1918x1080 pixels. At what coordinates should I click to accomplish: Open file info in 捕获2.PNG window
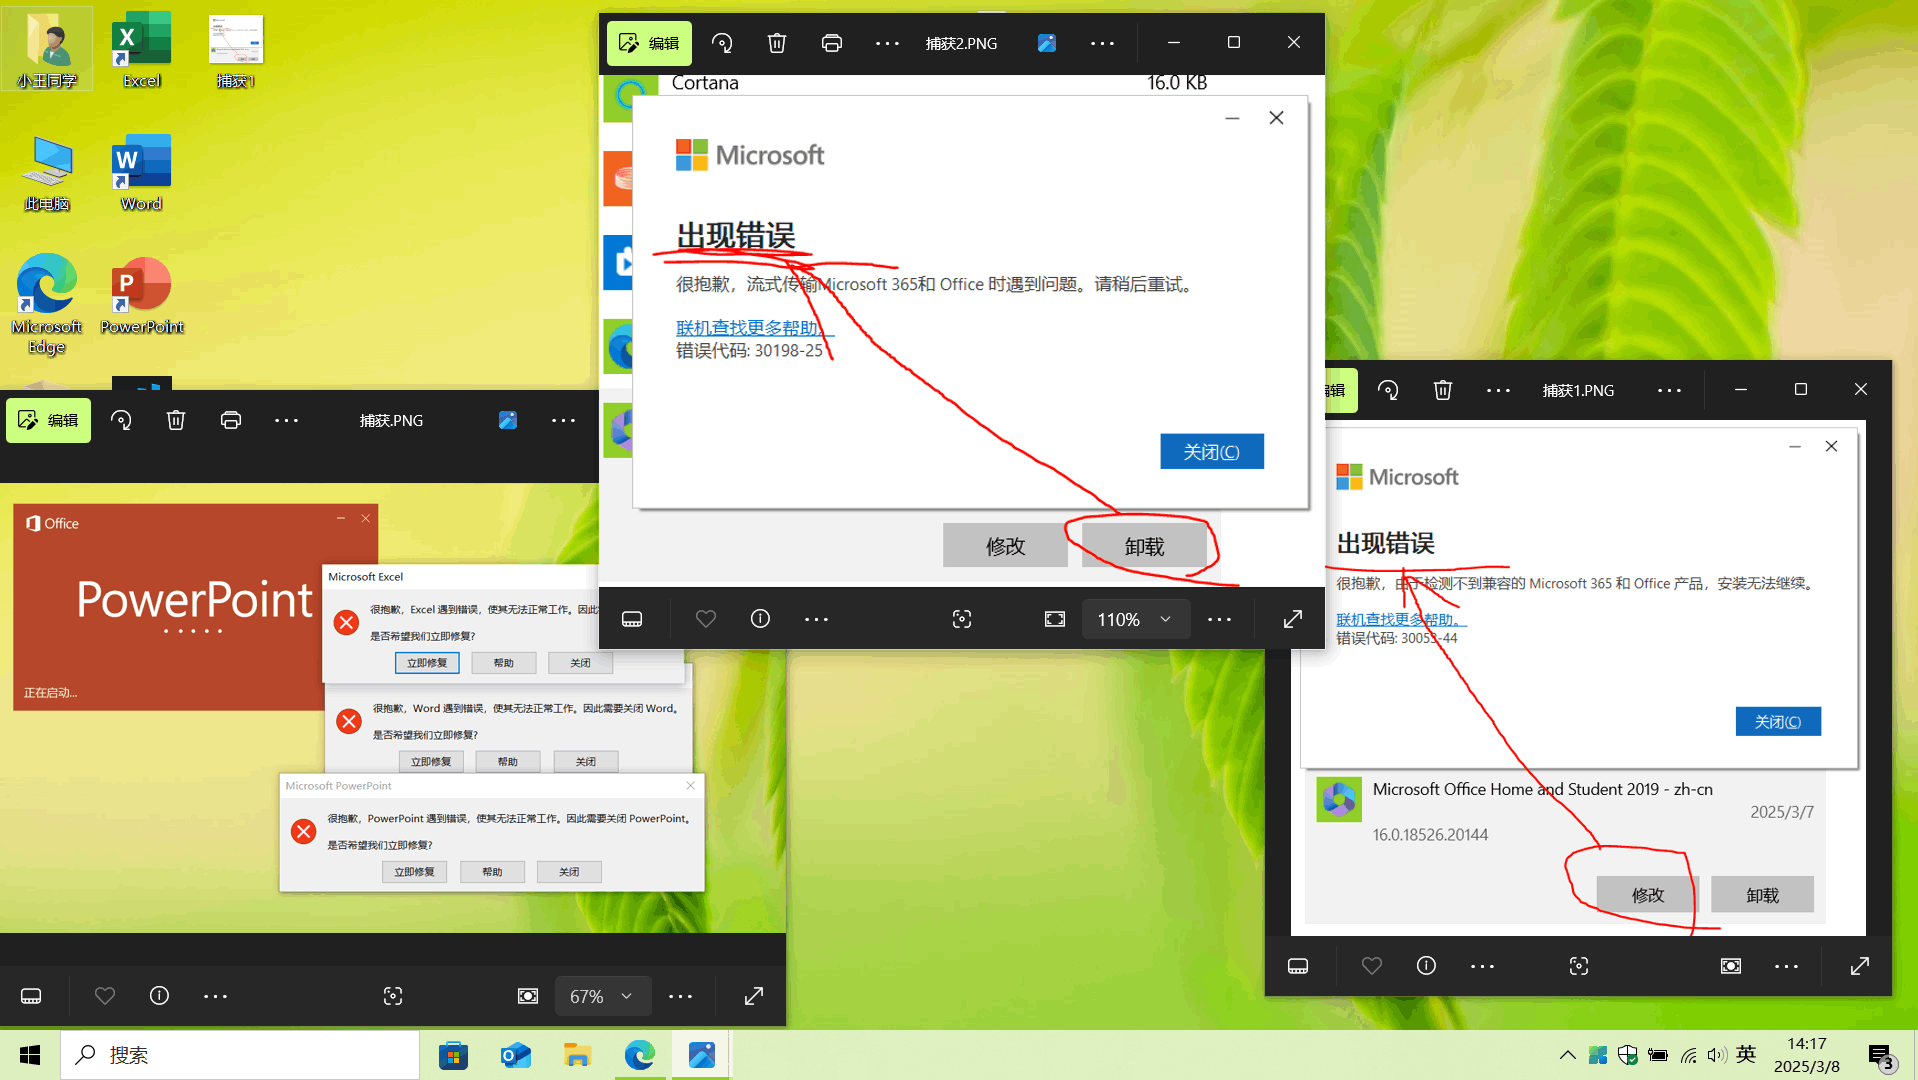click(761, 619)
